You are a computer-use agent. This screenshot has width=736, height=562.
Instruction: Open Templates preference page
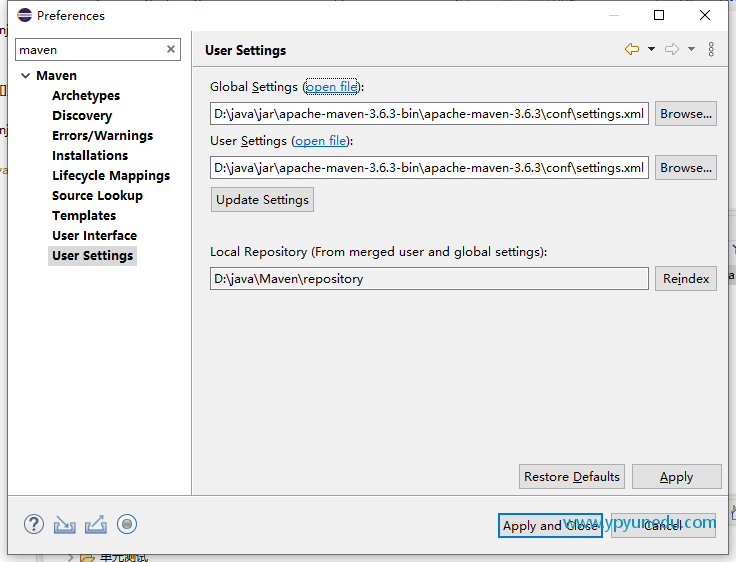coord(84,216)
